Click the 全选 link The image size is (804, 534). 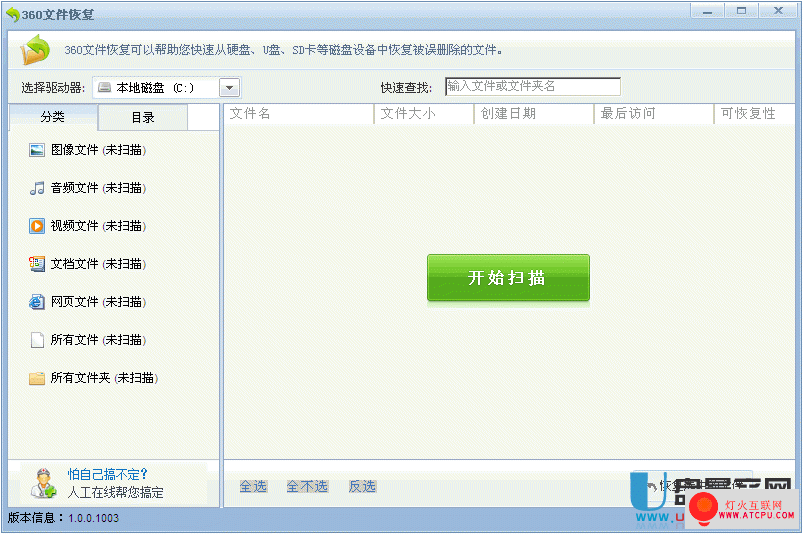[253, 486]
